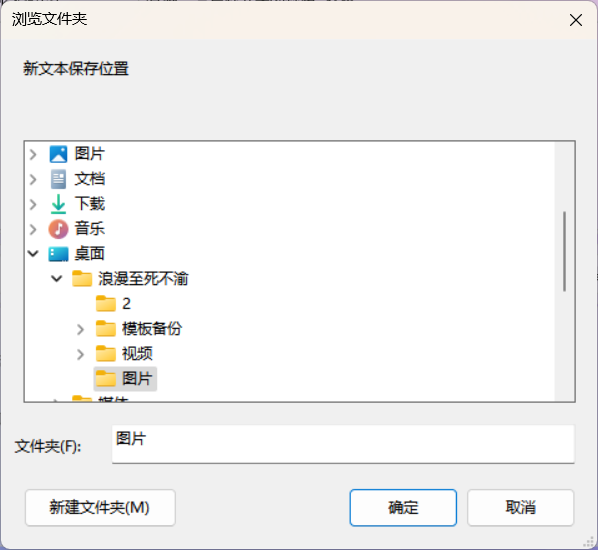Expand the 视频 folder chevron
The height and width of the screenshot is (550, 598).
[80, 354]
